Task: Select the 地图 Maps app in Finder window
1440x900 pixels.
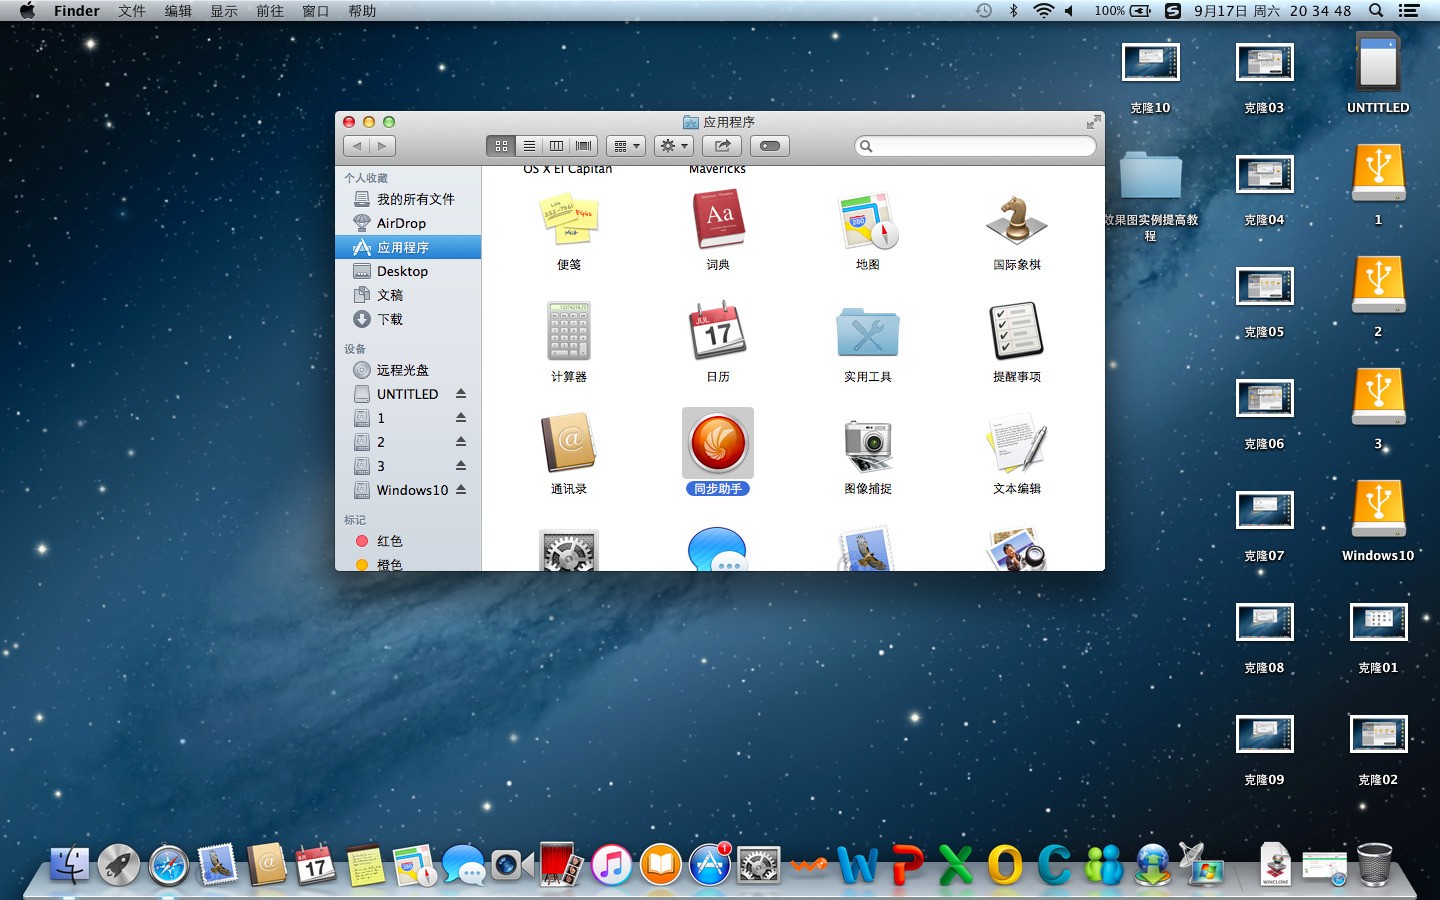Action: tap(867, 222)
